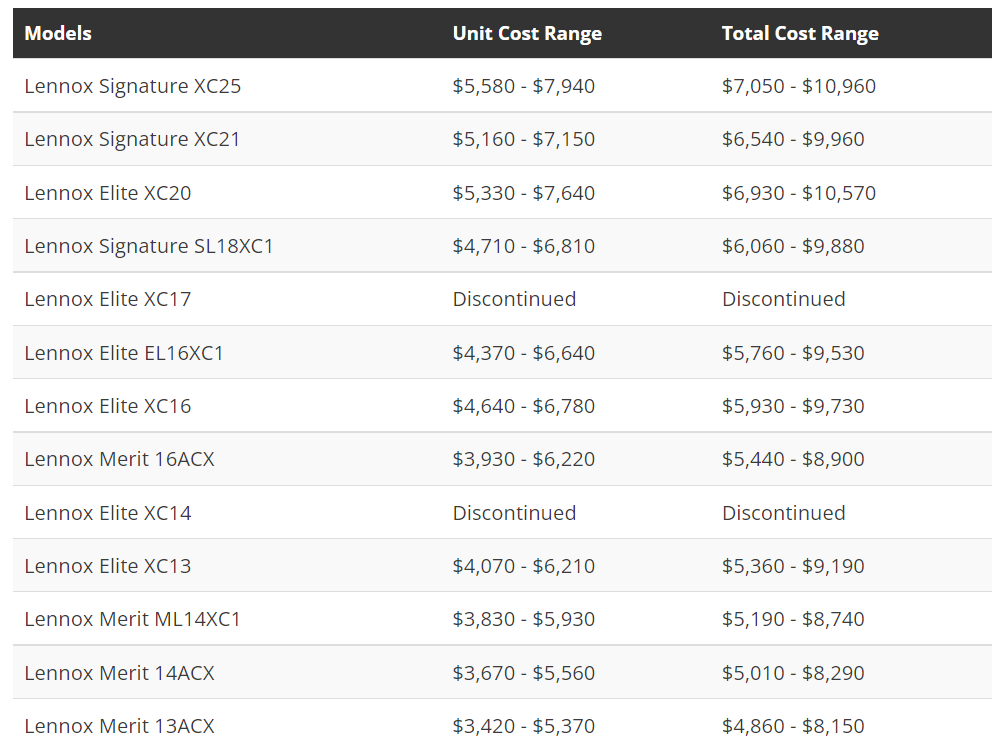Click the Models column header

pyautogui.click(x=58, y=33)
